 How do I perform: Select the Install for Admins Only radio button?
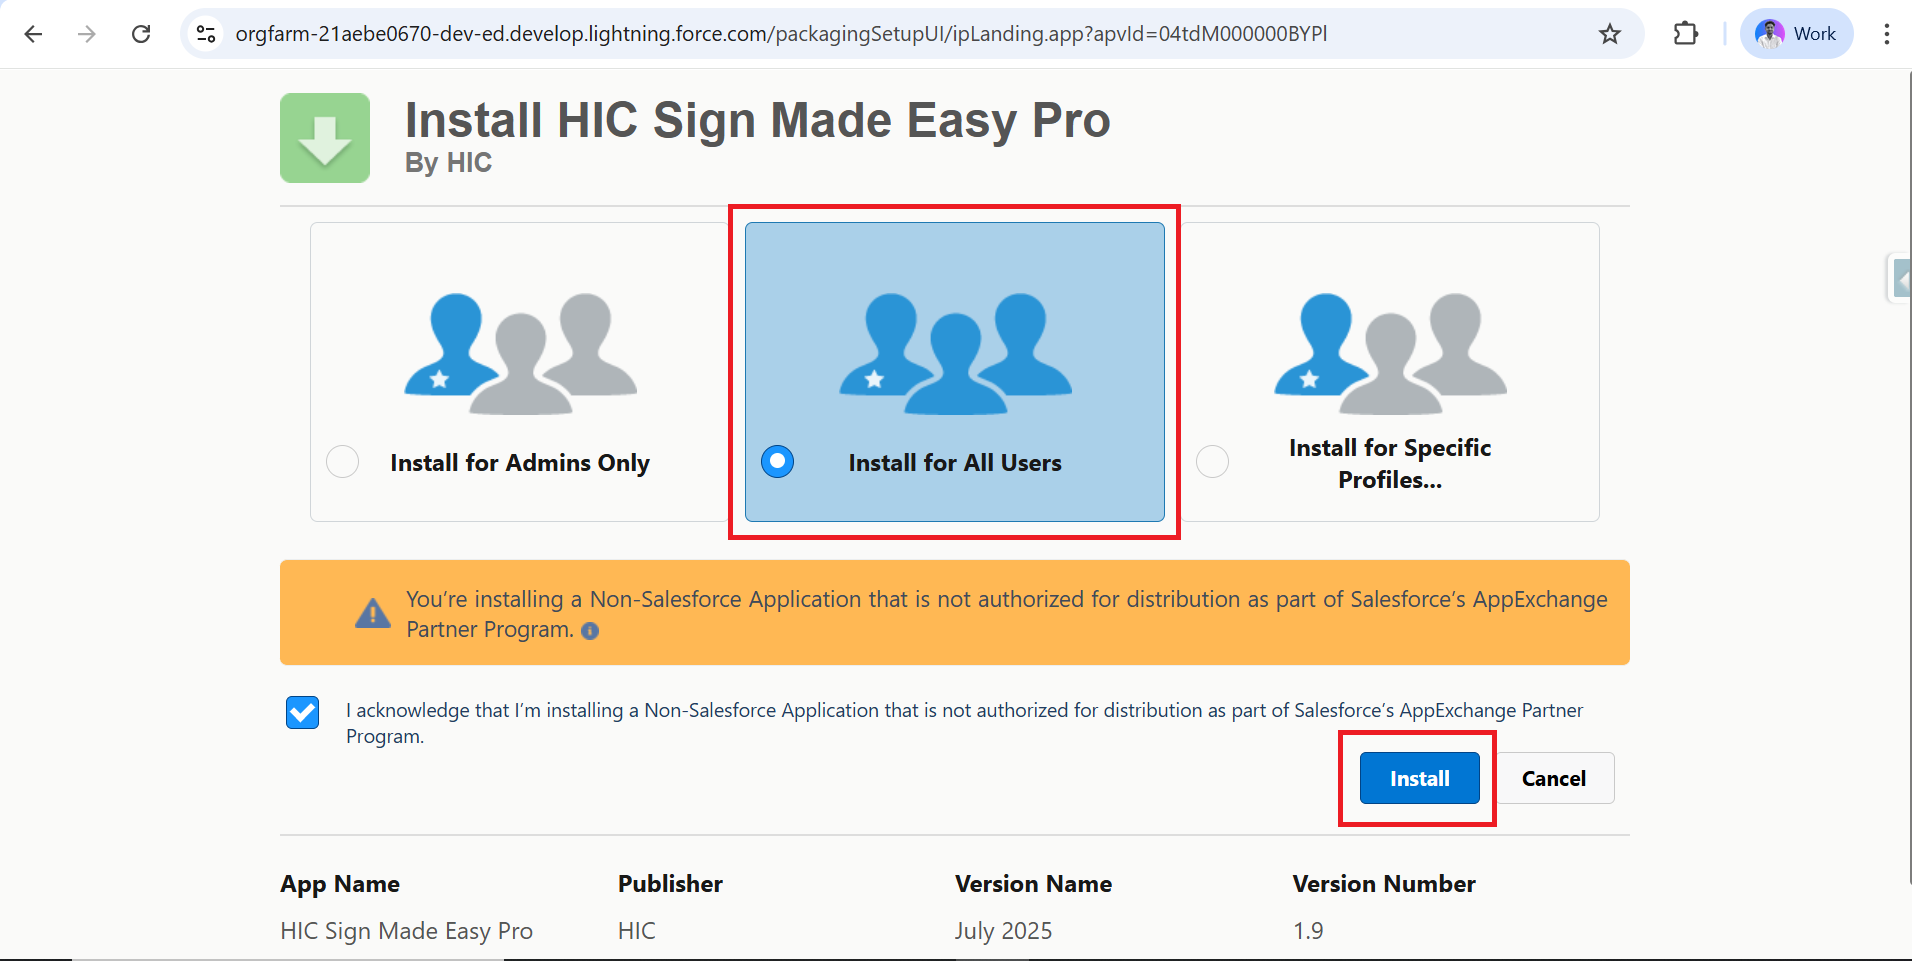pos(343,462)
